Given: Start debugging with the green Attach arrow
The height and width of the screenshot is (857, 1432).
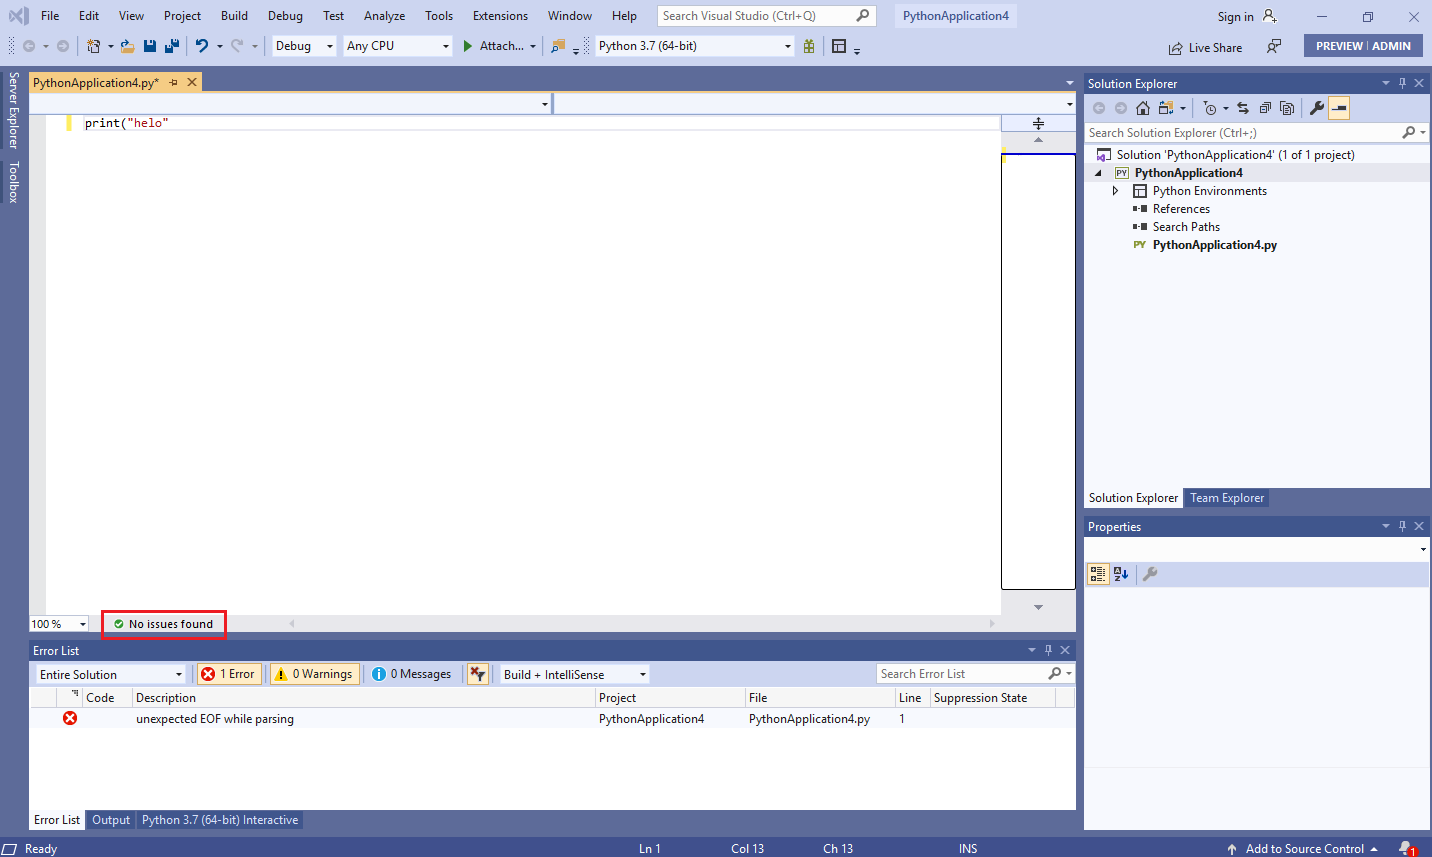Looking at the screenshot, I should point(467,46).
